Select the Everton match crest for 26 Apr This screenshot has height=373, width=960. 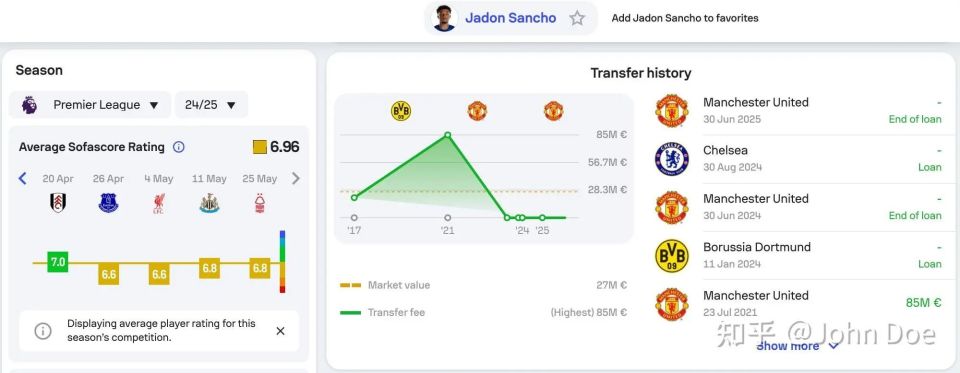108,203
